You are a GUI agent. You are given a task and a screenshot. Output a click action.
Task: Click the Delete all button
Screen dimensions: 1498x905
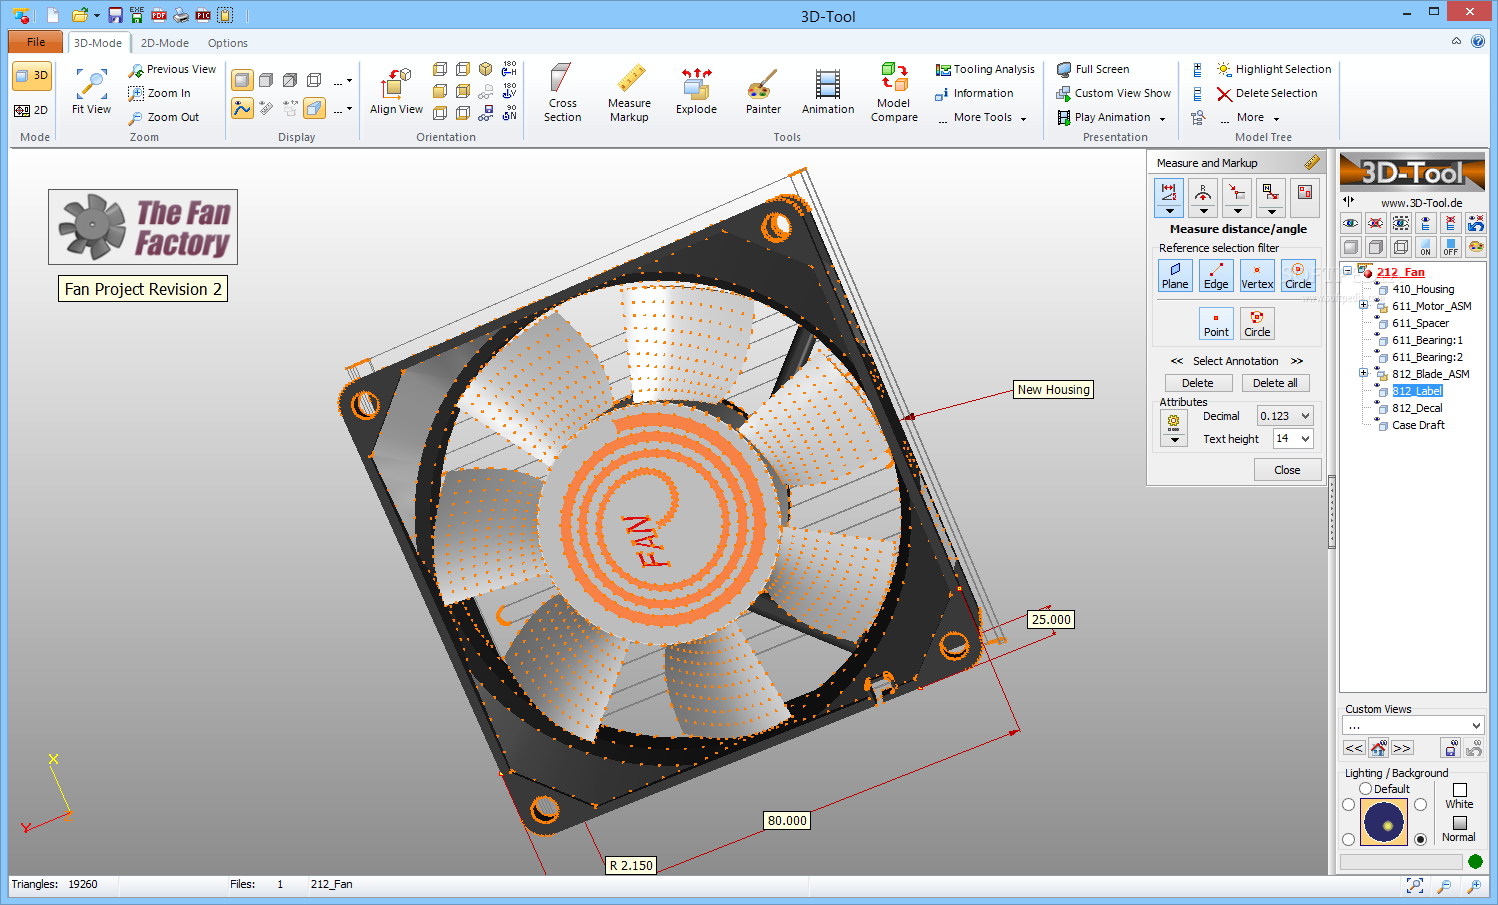pos(1275,383)
